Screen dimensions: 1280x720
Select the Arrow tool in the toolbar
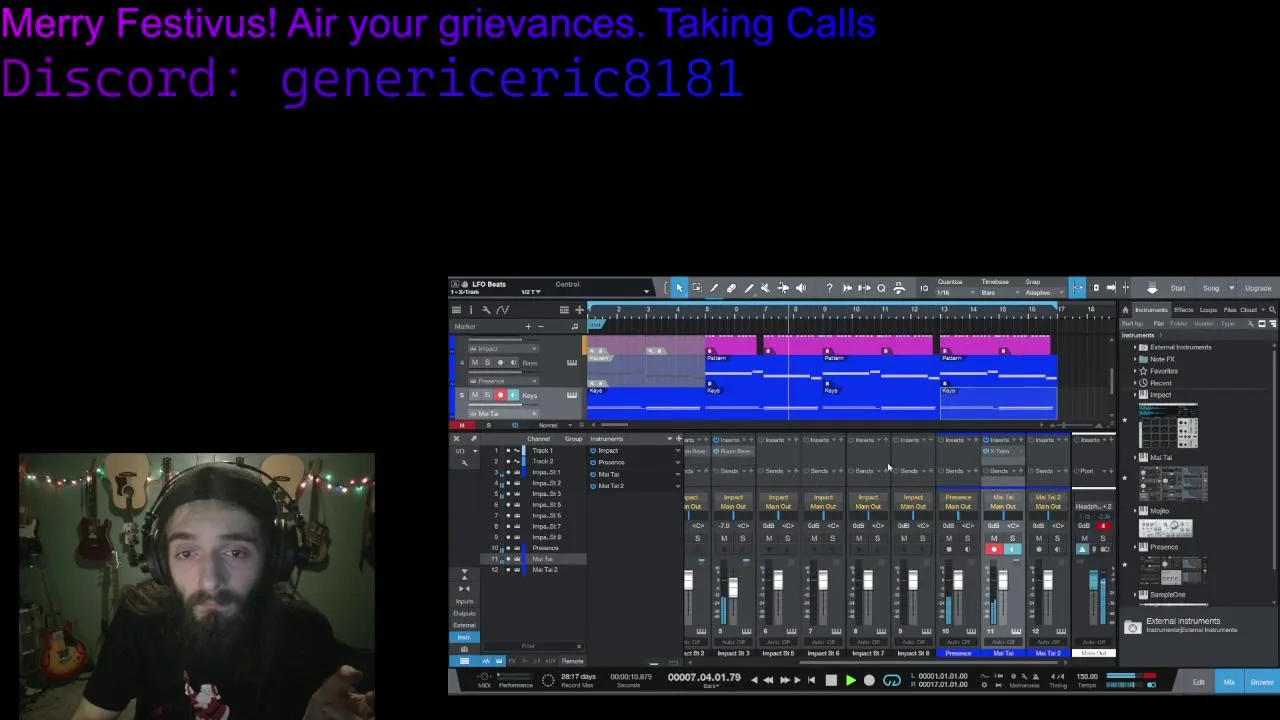pyautogui.click(x=679, y=288)
